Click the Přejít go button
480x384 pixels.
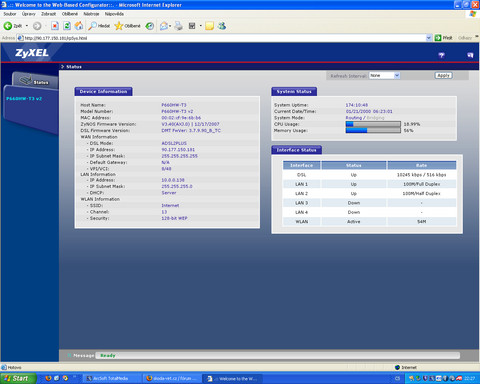pos(444,38)
